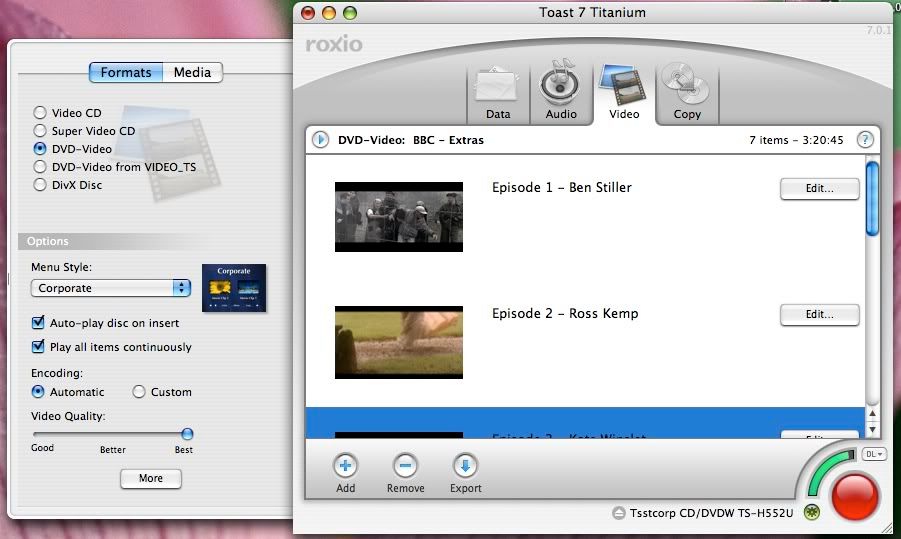The width and height of the screenshot is (901, 539).
Task: Open the Menu Style dropdown
Action: (x=111, y=288)
